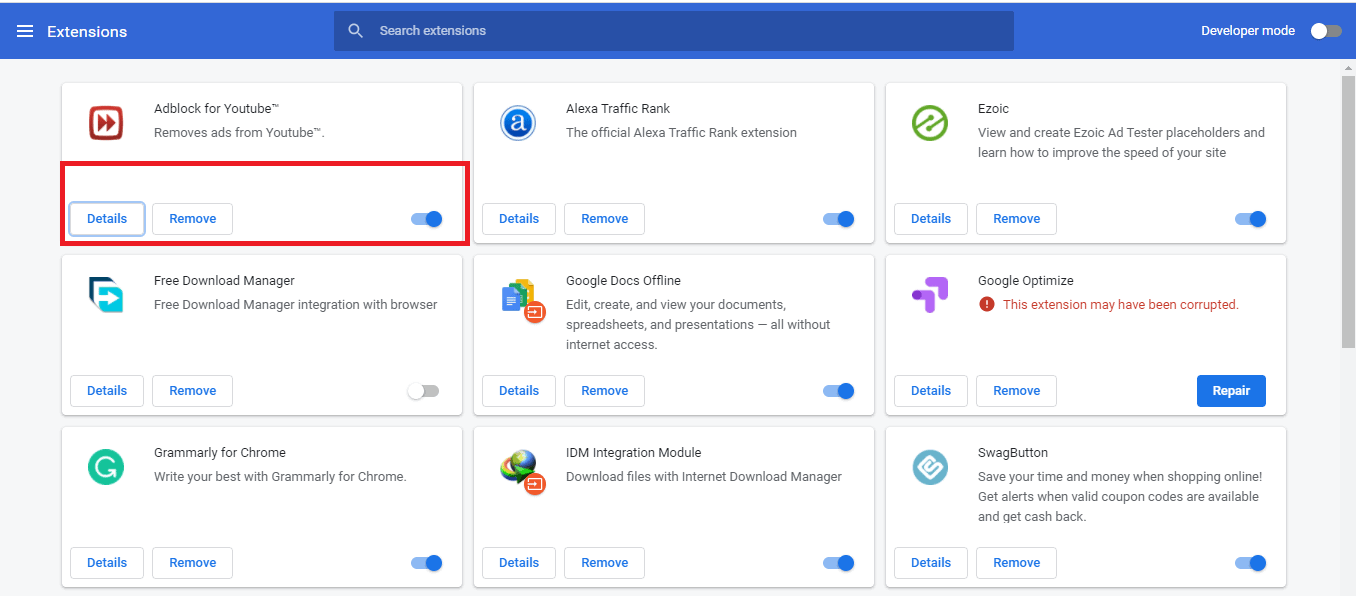Remove the Ezoic extension
Image resolution: width=1356 pixels, height=596 pixels.
click(x=1016, y=219)
